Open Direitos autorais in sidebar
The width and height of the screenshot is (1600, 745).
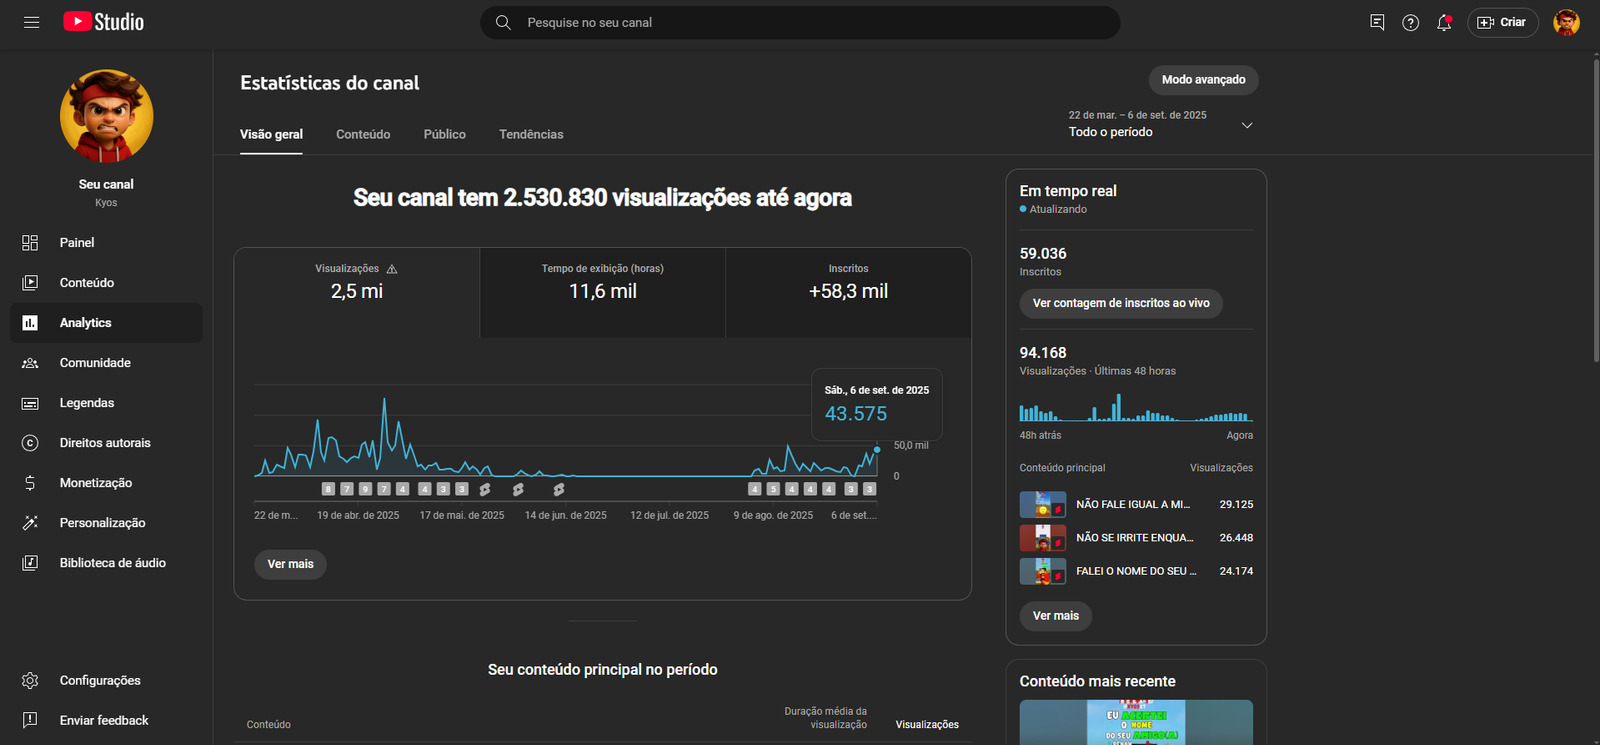point(105,443)
